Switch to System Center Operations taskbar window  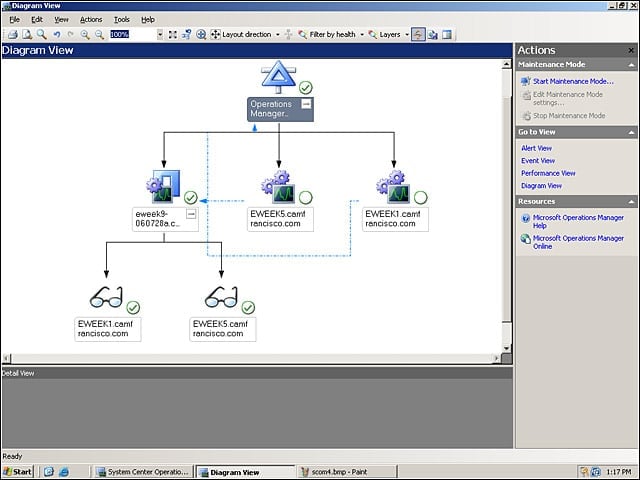pyautogui.click(x=143, y=472)
